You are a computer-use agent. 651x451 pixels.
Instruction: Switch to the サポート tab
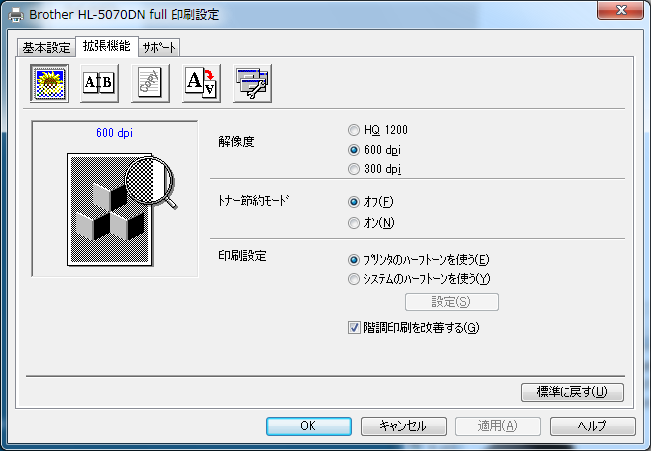[x=159, y=47]
